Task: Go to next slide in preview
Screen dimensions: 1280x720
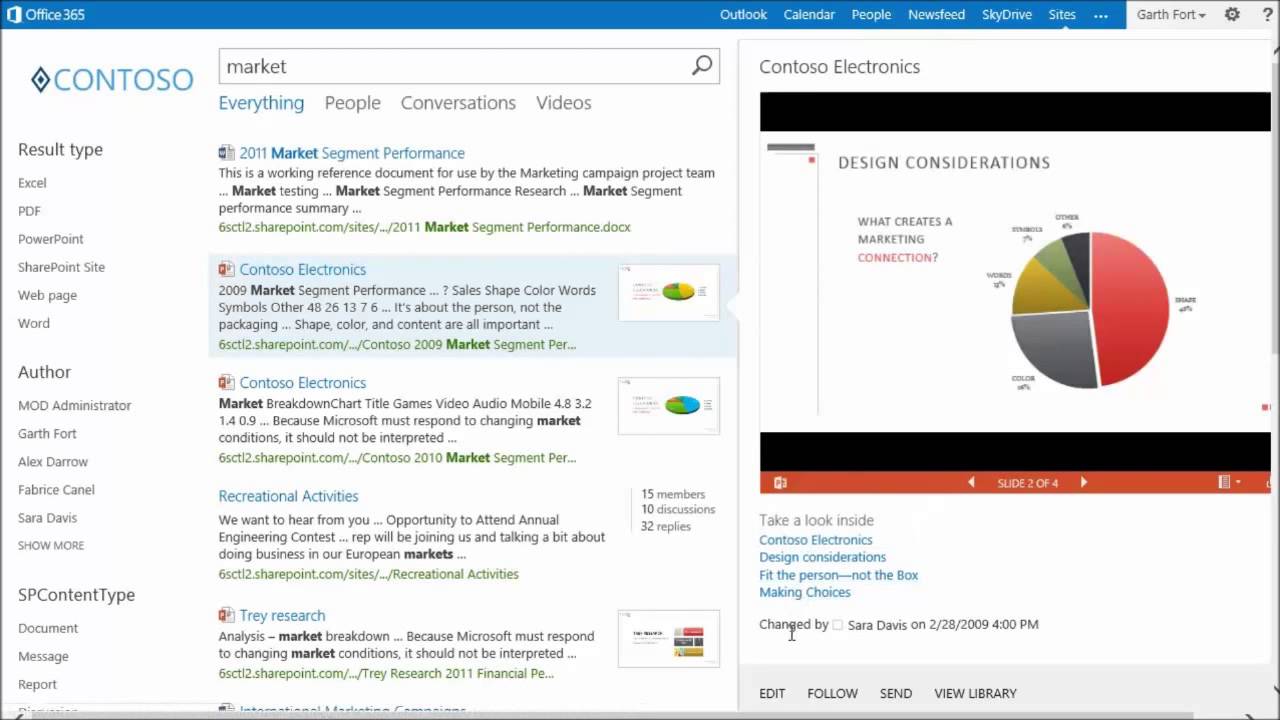Action: pyautogui.click(x=1083, y=482)
